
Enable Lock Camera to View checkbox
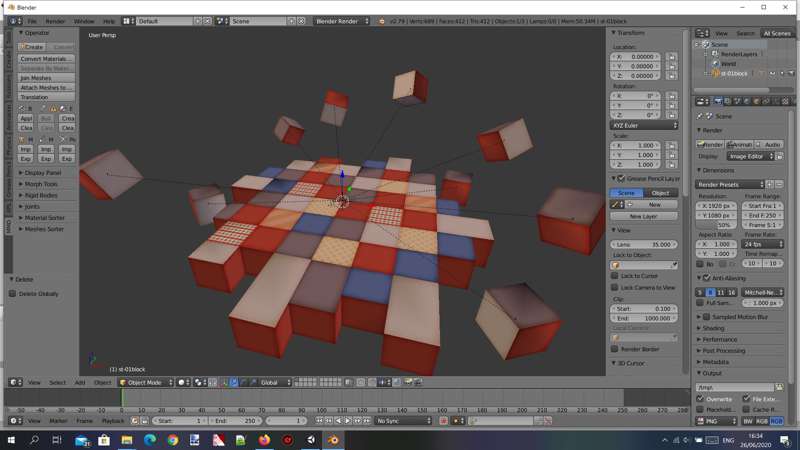(615, 287)
